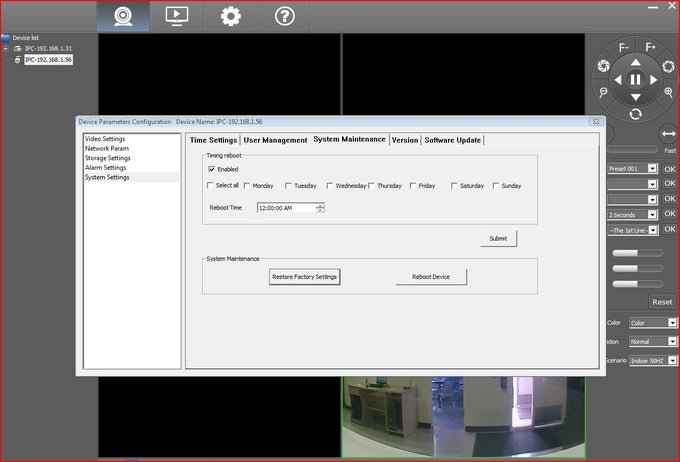Open the settings gear in top toolbar
This screenshot has height=462, width=680.
coord(231,16)
